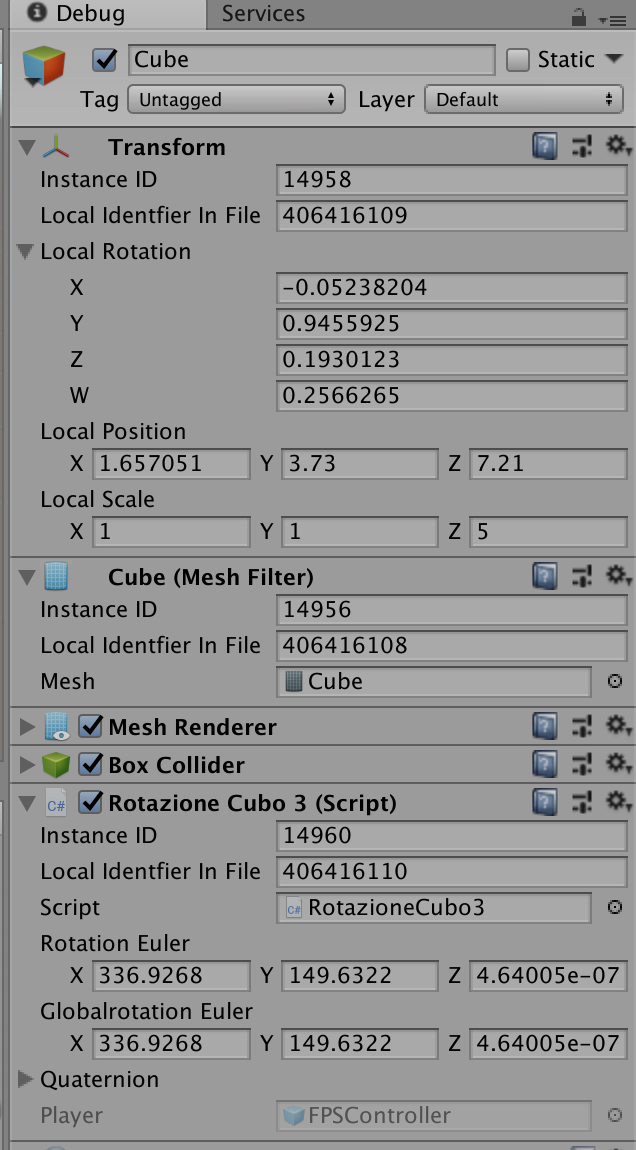Click the Transform Instance ID field 14958
The height and width of the screenshot is (1150, 636).
pos(452,179)
